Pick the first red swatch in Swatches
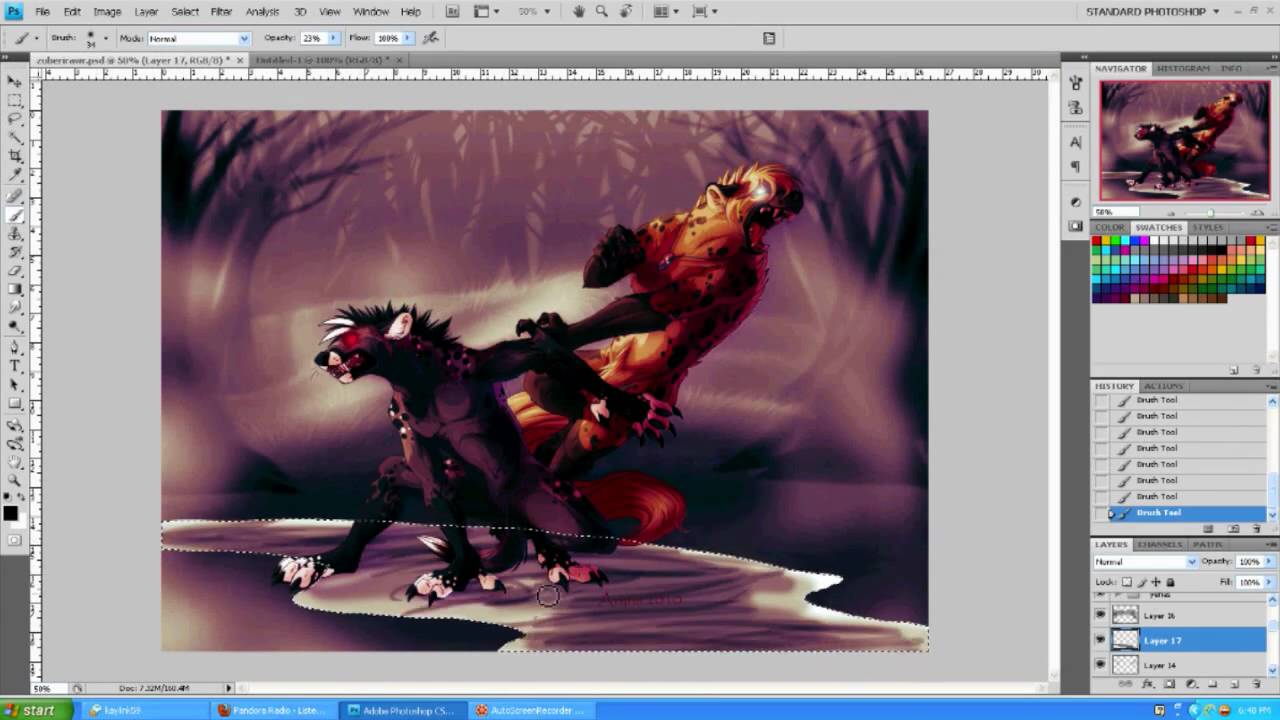 pos(1097,241)
